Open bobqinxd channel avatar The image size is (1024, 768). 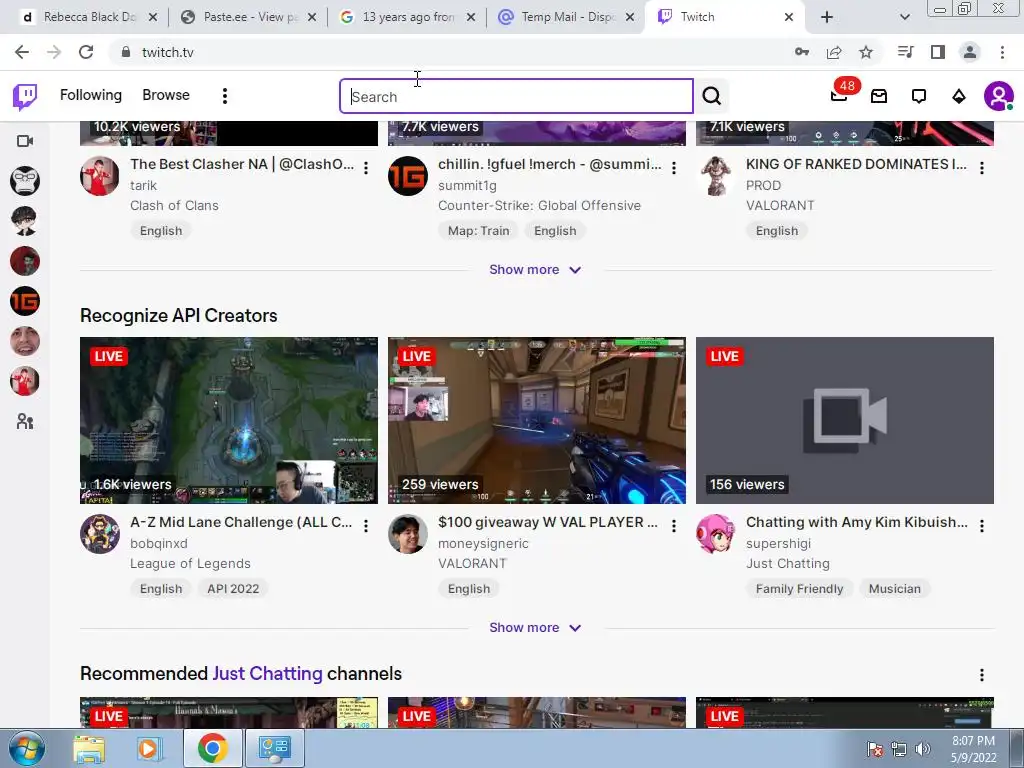[x=100, y=534]
